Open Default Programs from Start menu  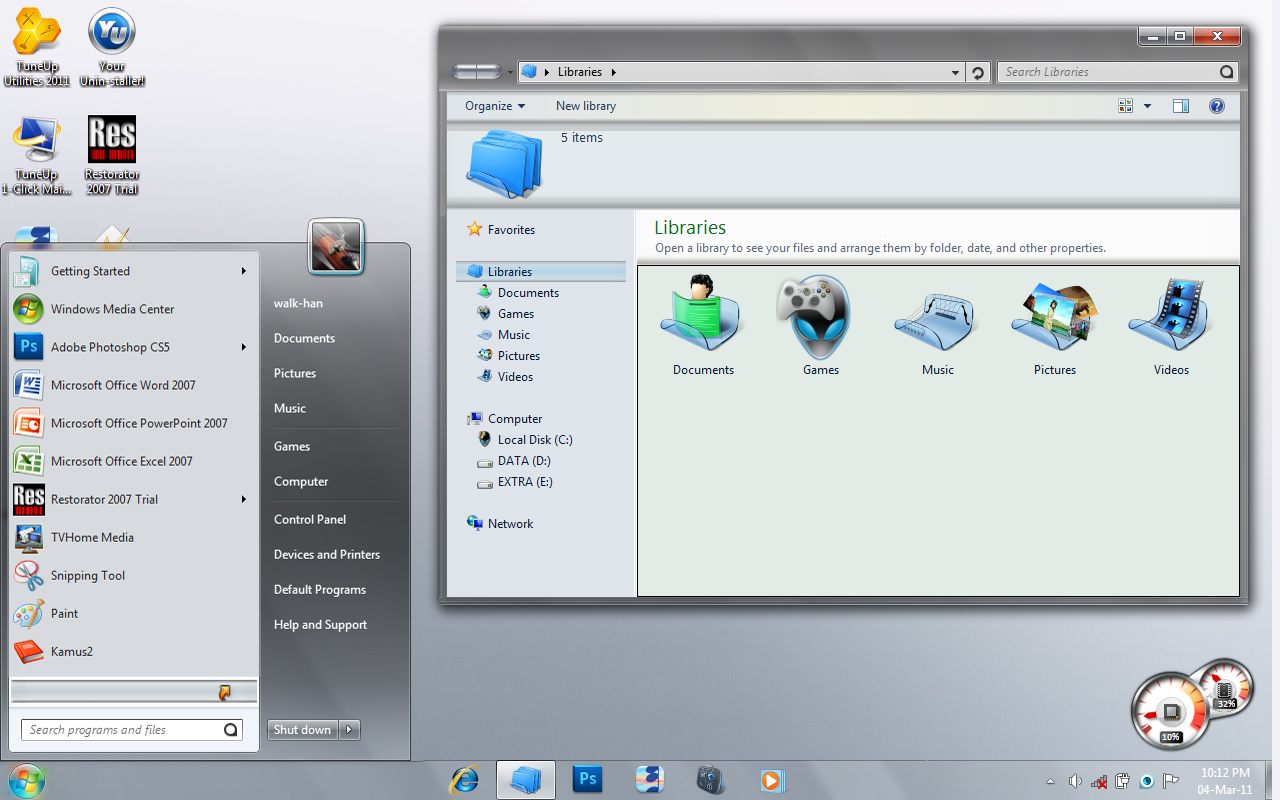(x=320, y=589)
